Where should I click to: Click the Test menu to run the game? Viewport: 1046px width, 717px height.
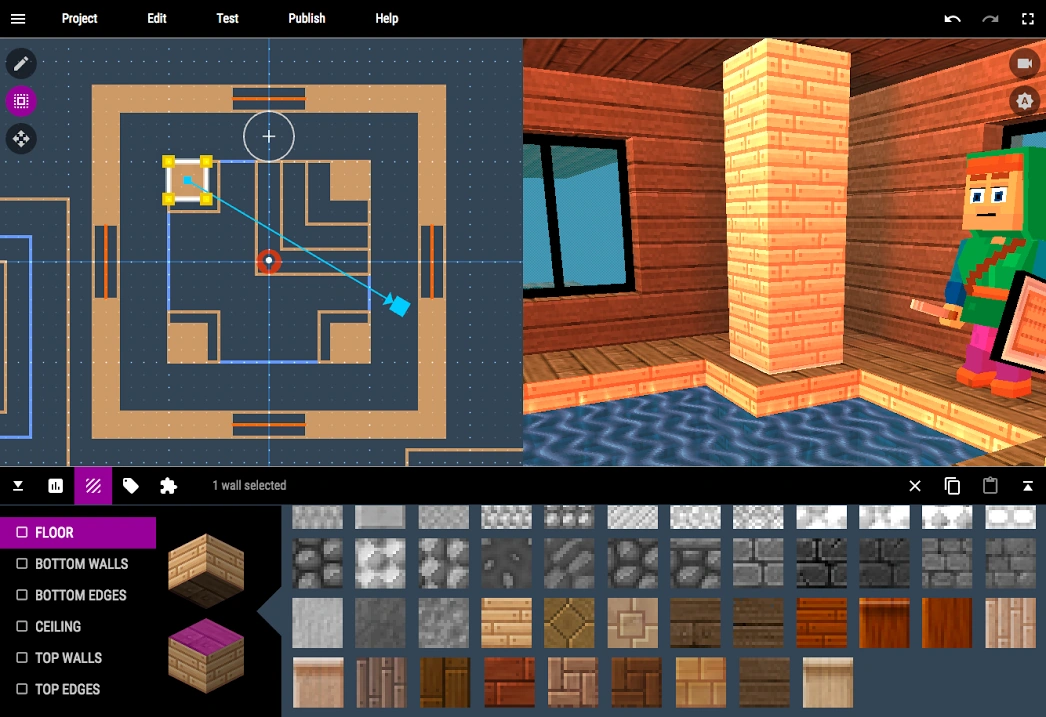227,18
